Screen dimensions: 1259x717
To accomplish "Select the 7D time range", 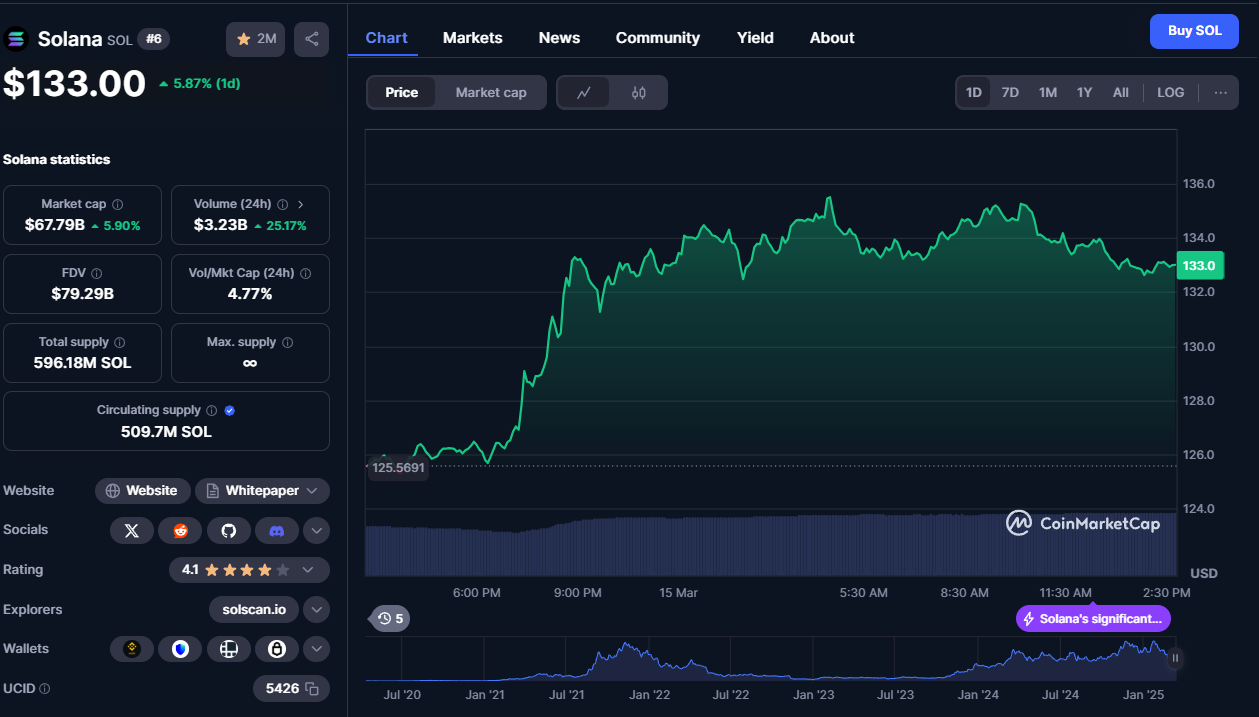I will [1010, 93].
